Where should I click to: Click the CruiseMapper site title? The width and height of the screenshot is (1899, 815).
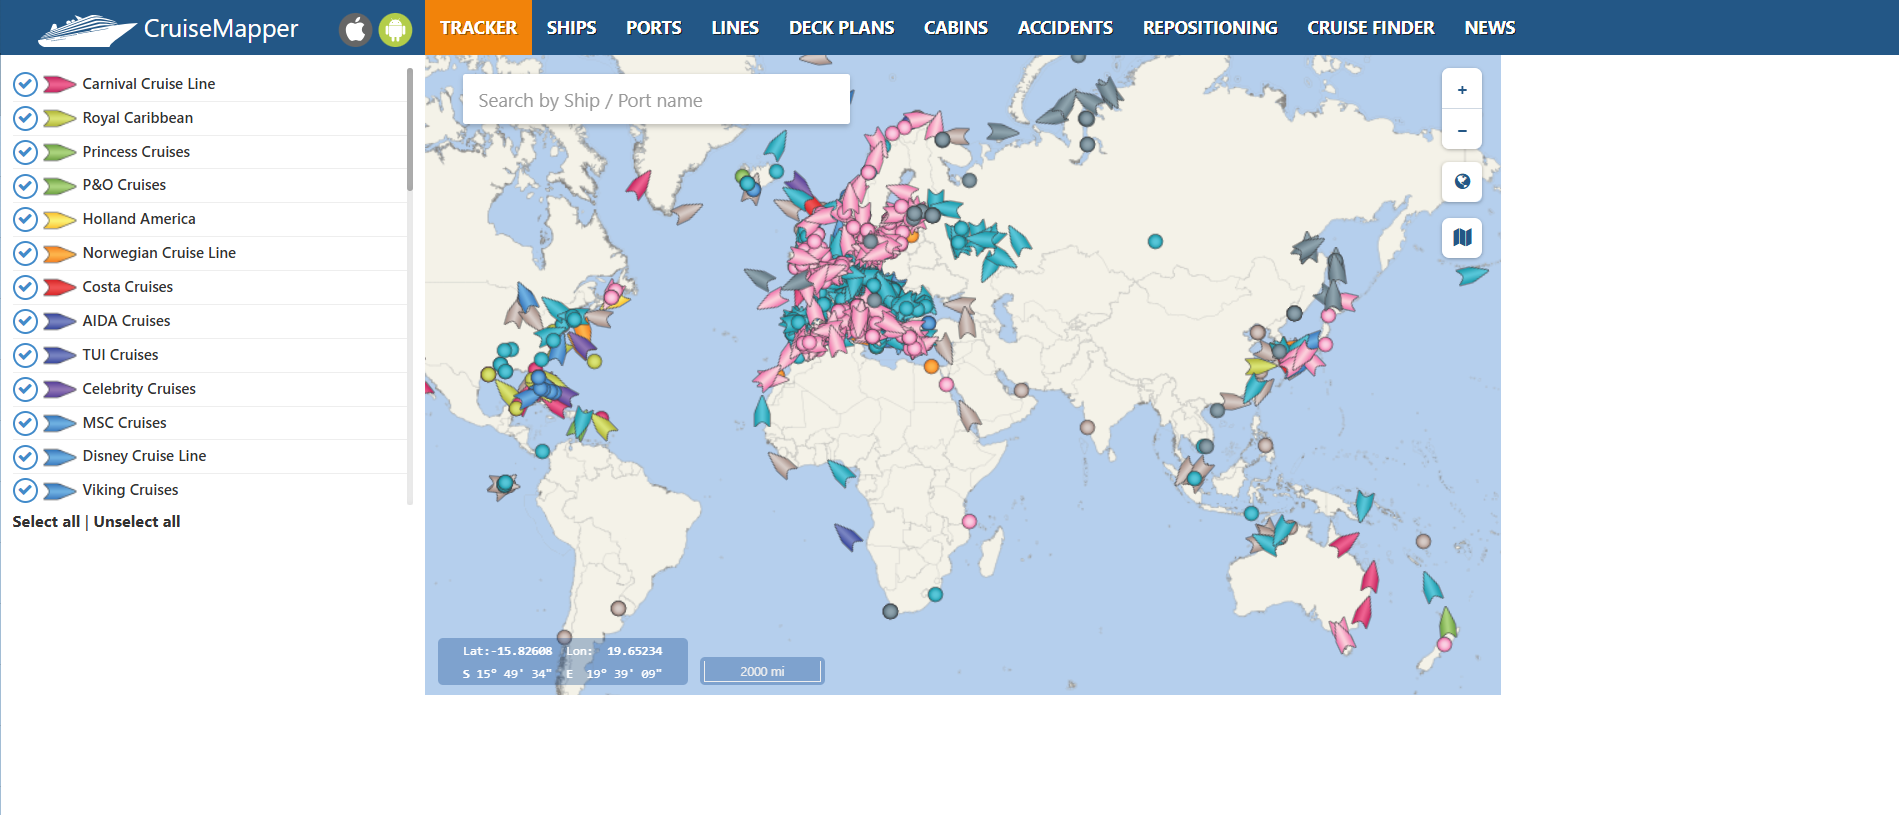[x=221, y=29]
